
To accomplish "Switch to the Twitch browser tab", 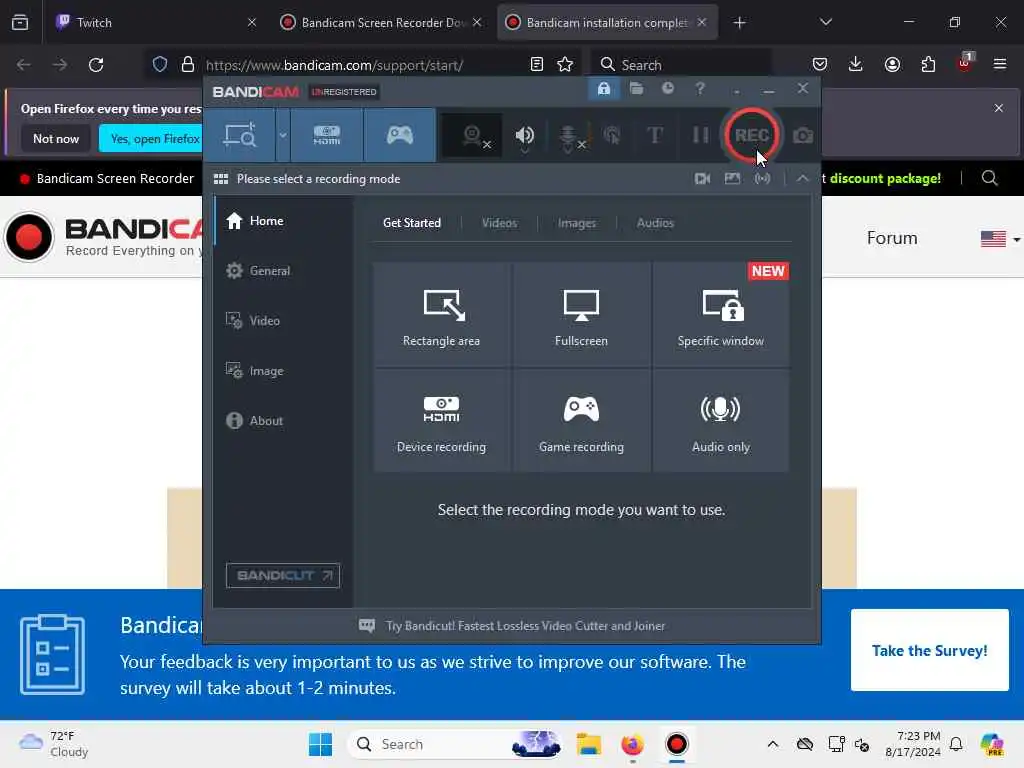I will [155, 22].
